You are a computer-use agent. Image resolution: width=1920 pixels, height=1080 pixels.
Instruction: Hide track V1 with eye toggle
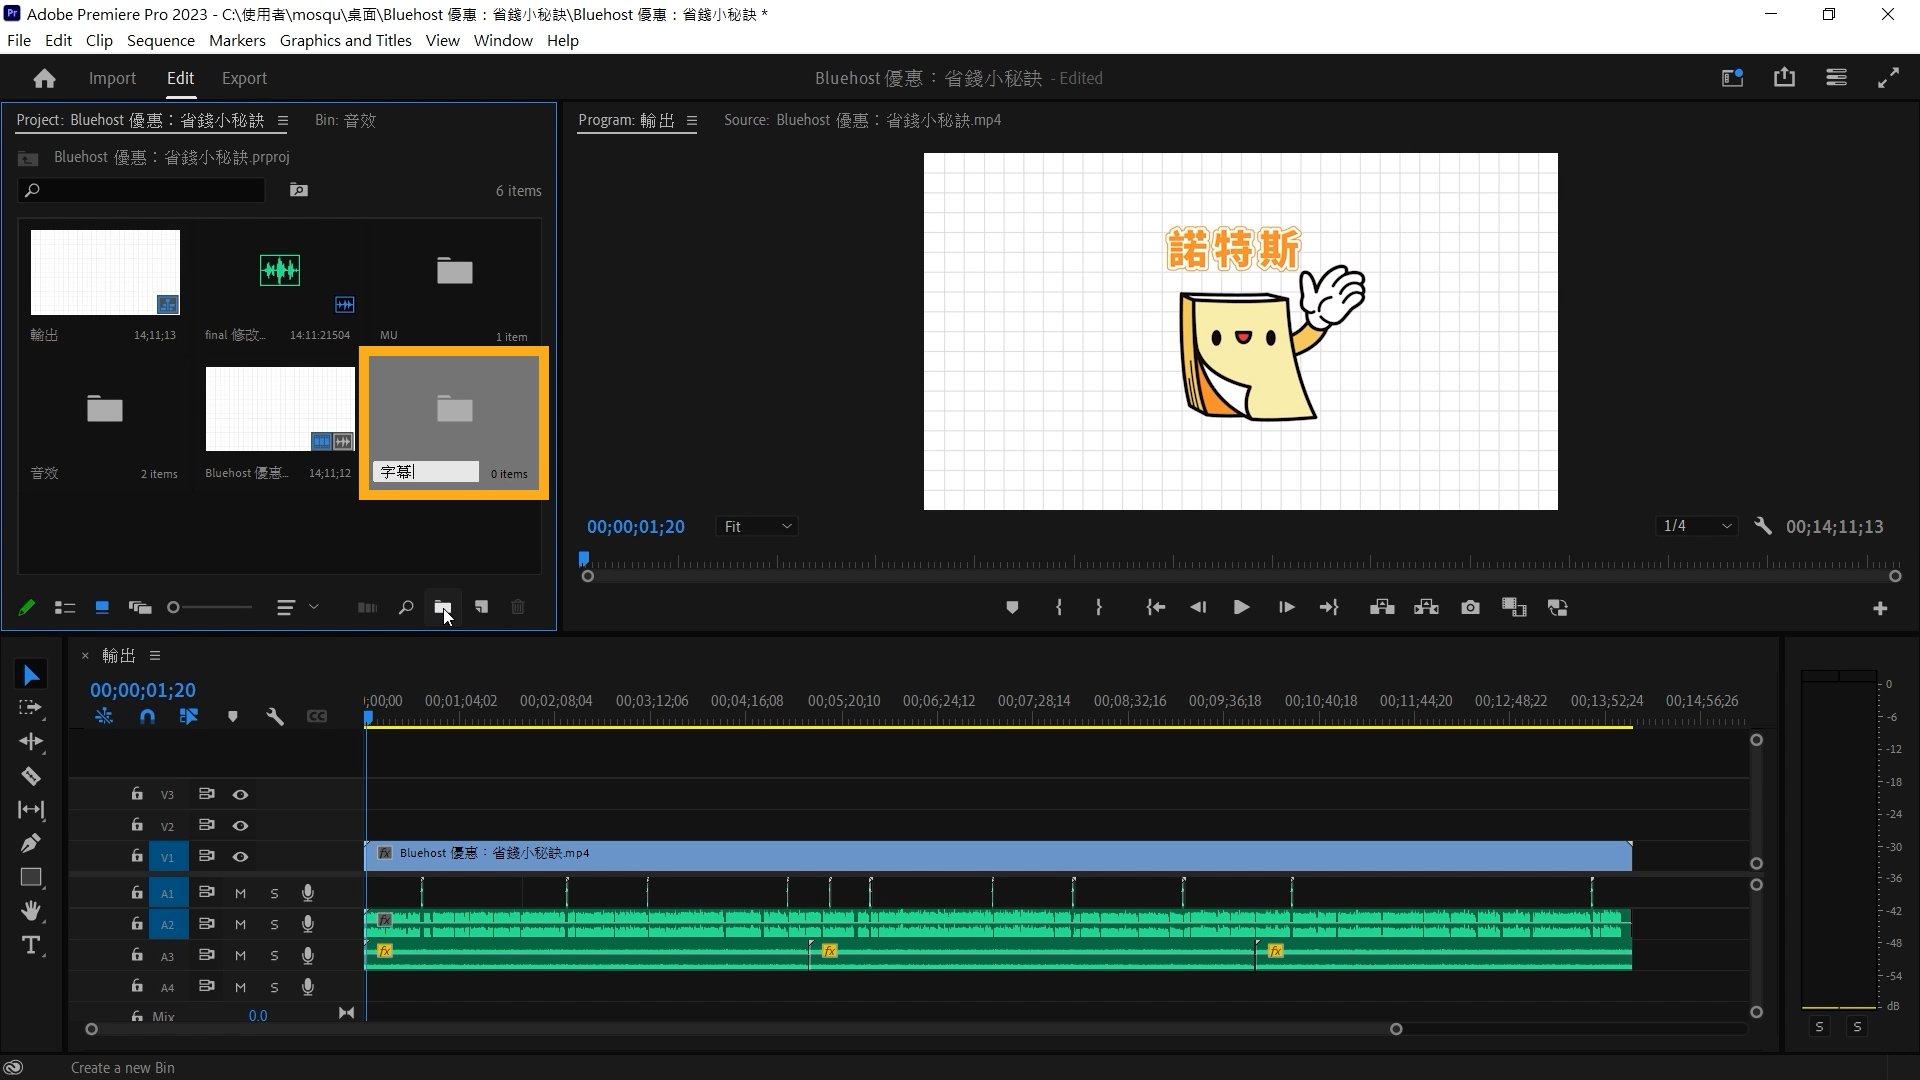pyautogui.click(x=240, y=857)
